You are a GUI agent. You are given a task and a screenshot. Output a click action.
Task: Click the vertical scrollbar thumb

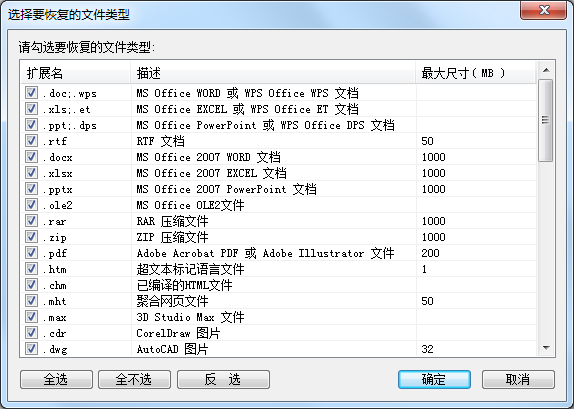546,120
